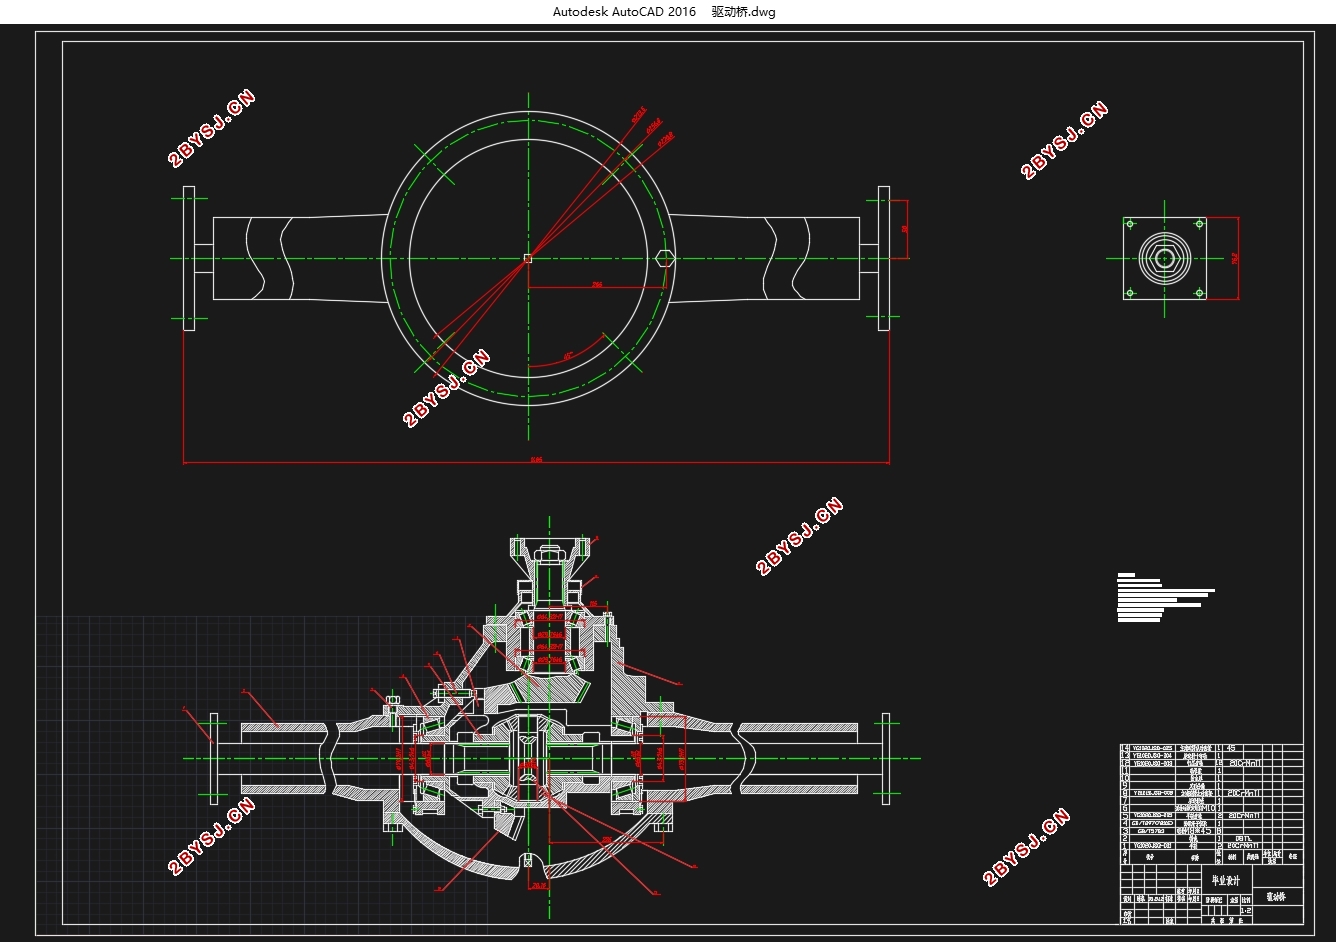Select the vertical dimension right of the flange end view
The image size is (1336, 942).
(x=1235, y=258)
